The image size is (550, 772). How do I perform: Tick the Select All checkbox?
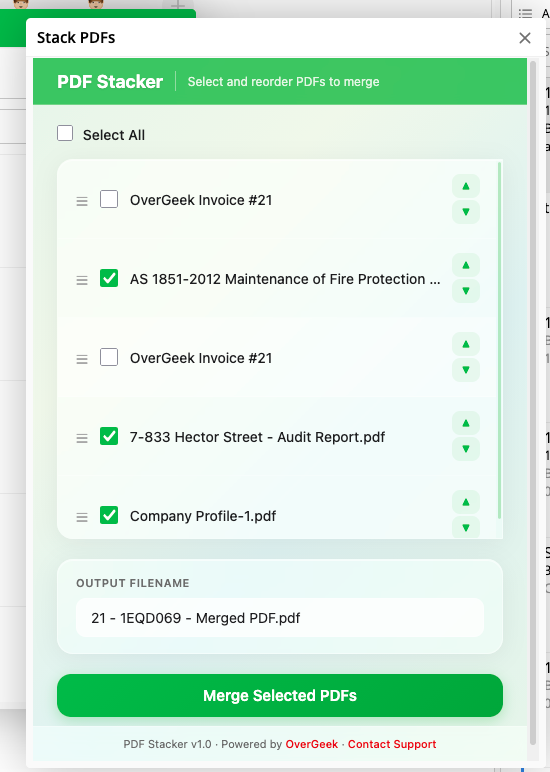tap(65, 133)
